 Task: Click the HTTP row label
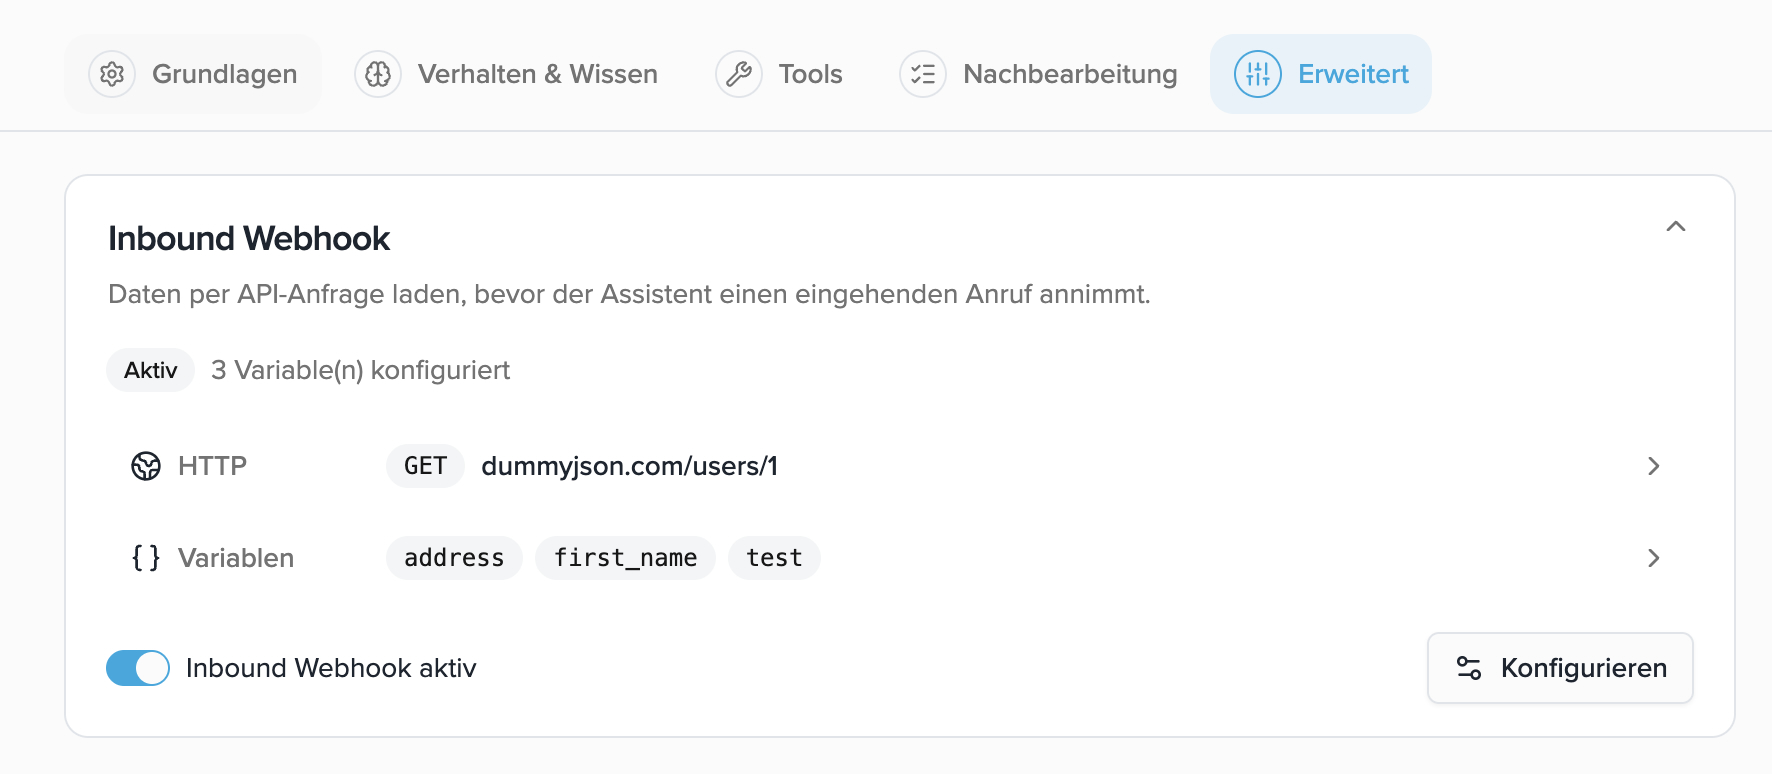tap(212, 466)
